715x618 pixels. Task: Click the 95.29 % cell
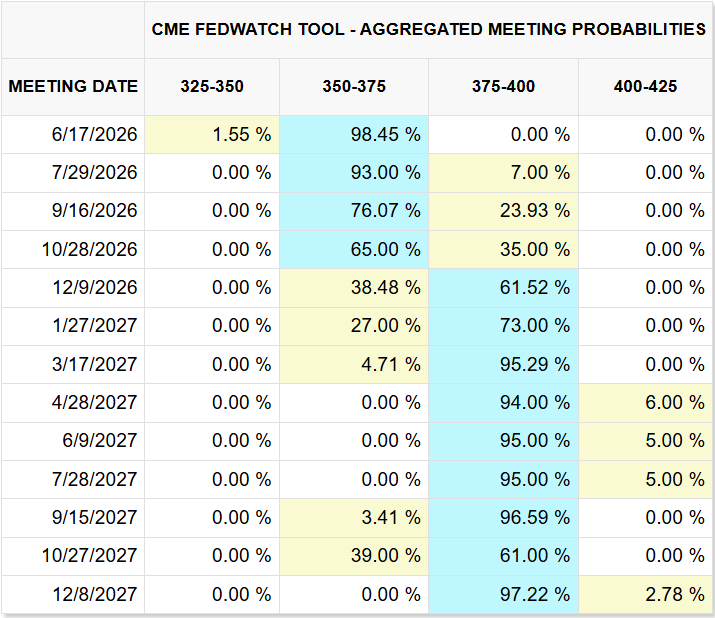[x=503, y=364]
